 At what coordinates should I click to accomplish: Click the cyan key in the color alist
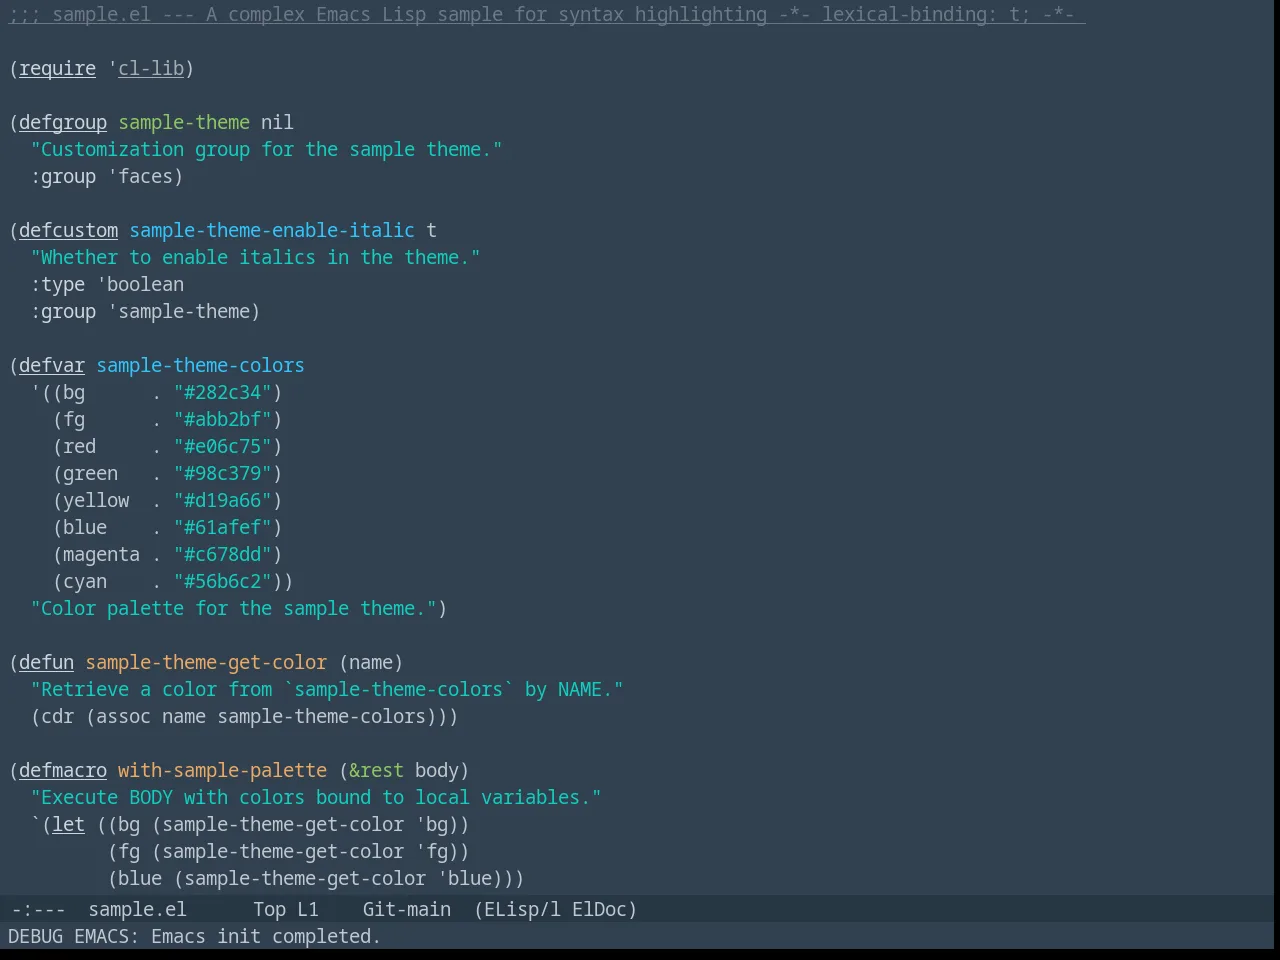(85, 581)
